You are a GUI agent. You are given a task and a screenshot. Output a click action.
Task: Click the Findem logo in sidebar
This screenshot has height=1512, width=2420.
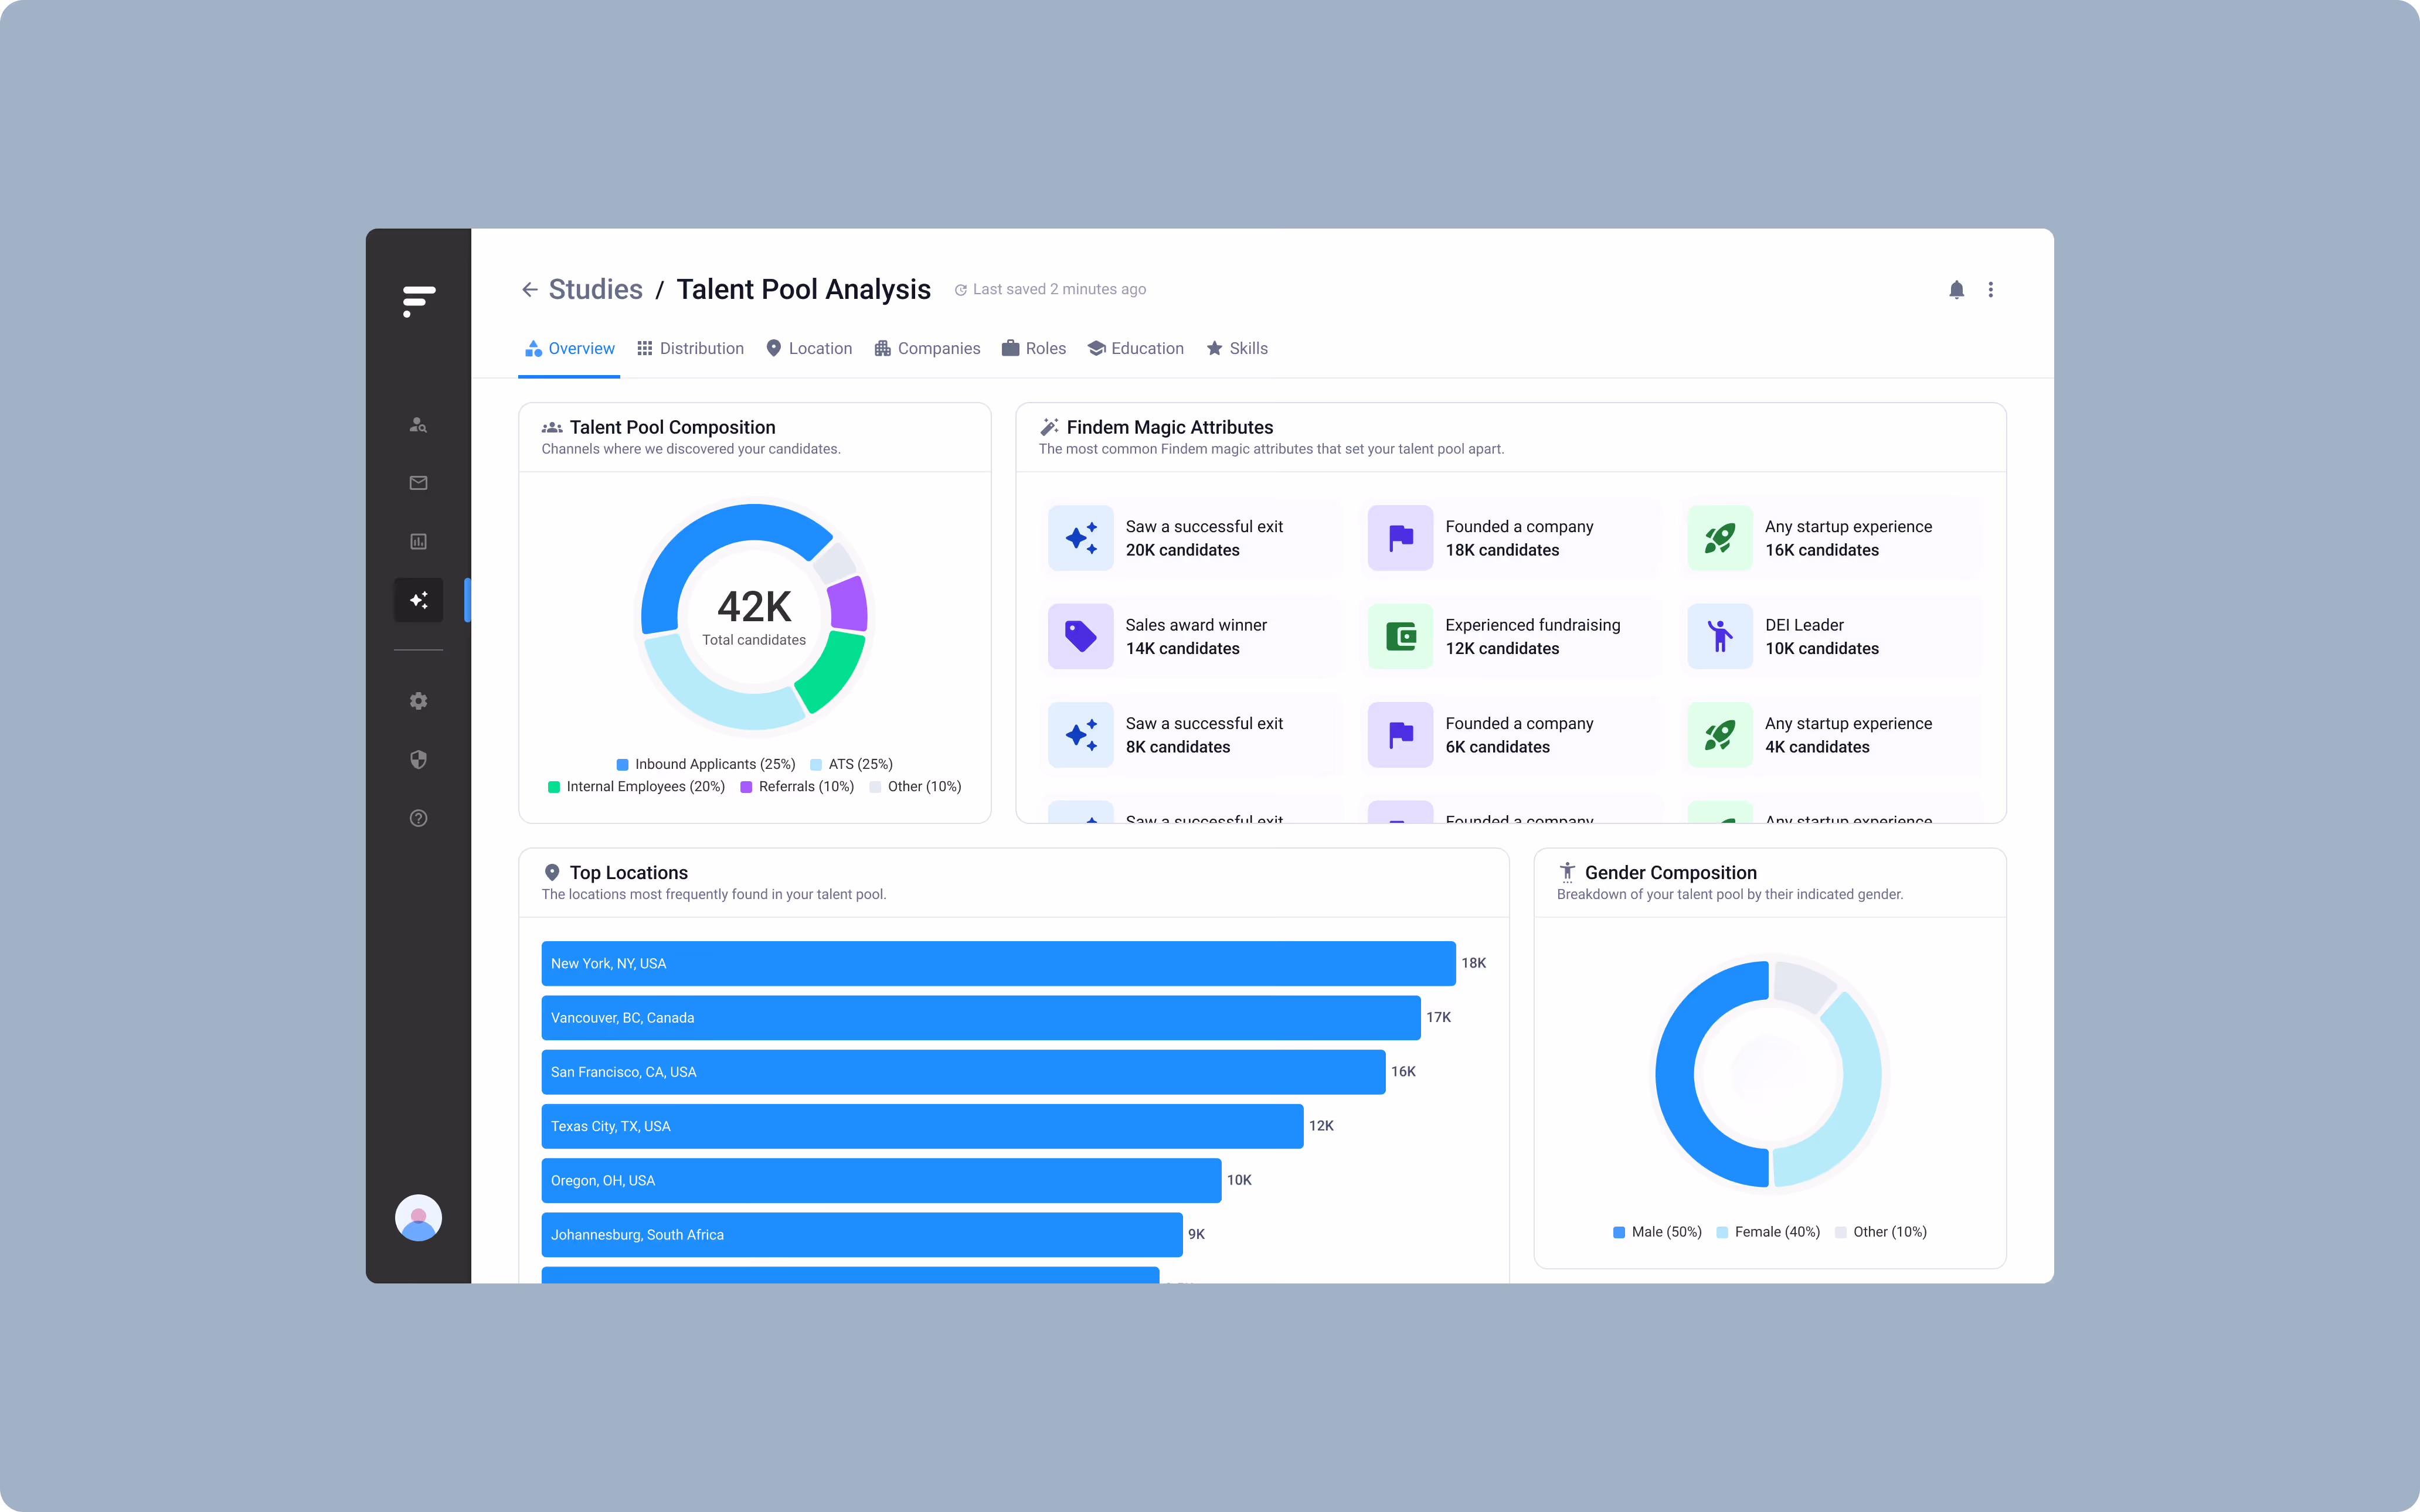[x=418, y=300]
